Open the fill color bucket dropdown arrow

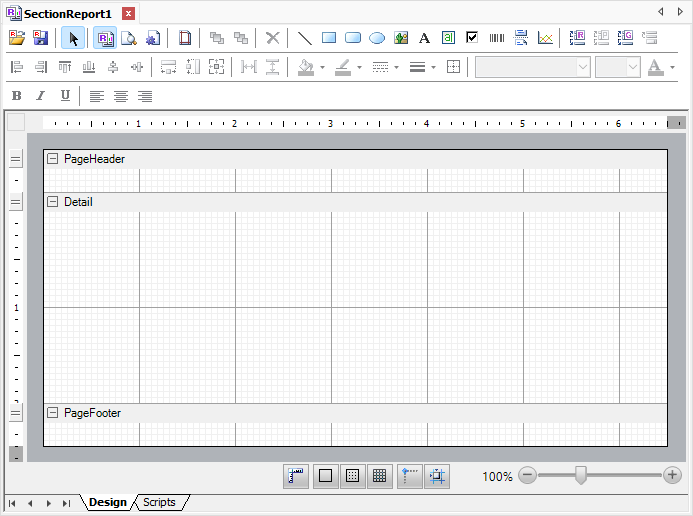pos(322,67)
